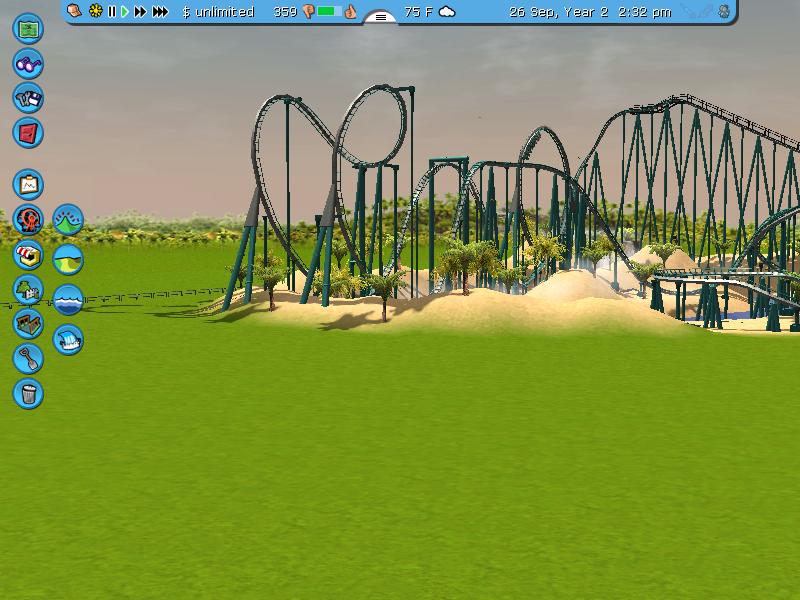Viewport: 800px width, 600px height.
Task: Select the trash can delete tool
Action: click(x=28, y=393)
